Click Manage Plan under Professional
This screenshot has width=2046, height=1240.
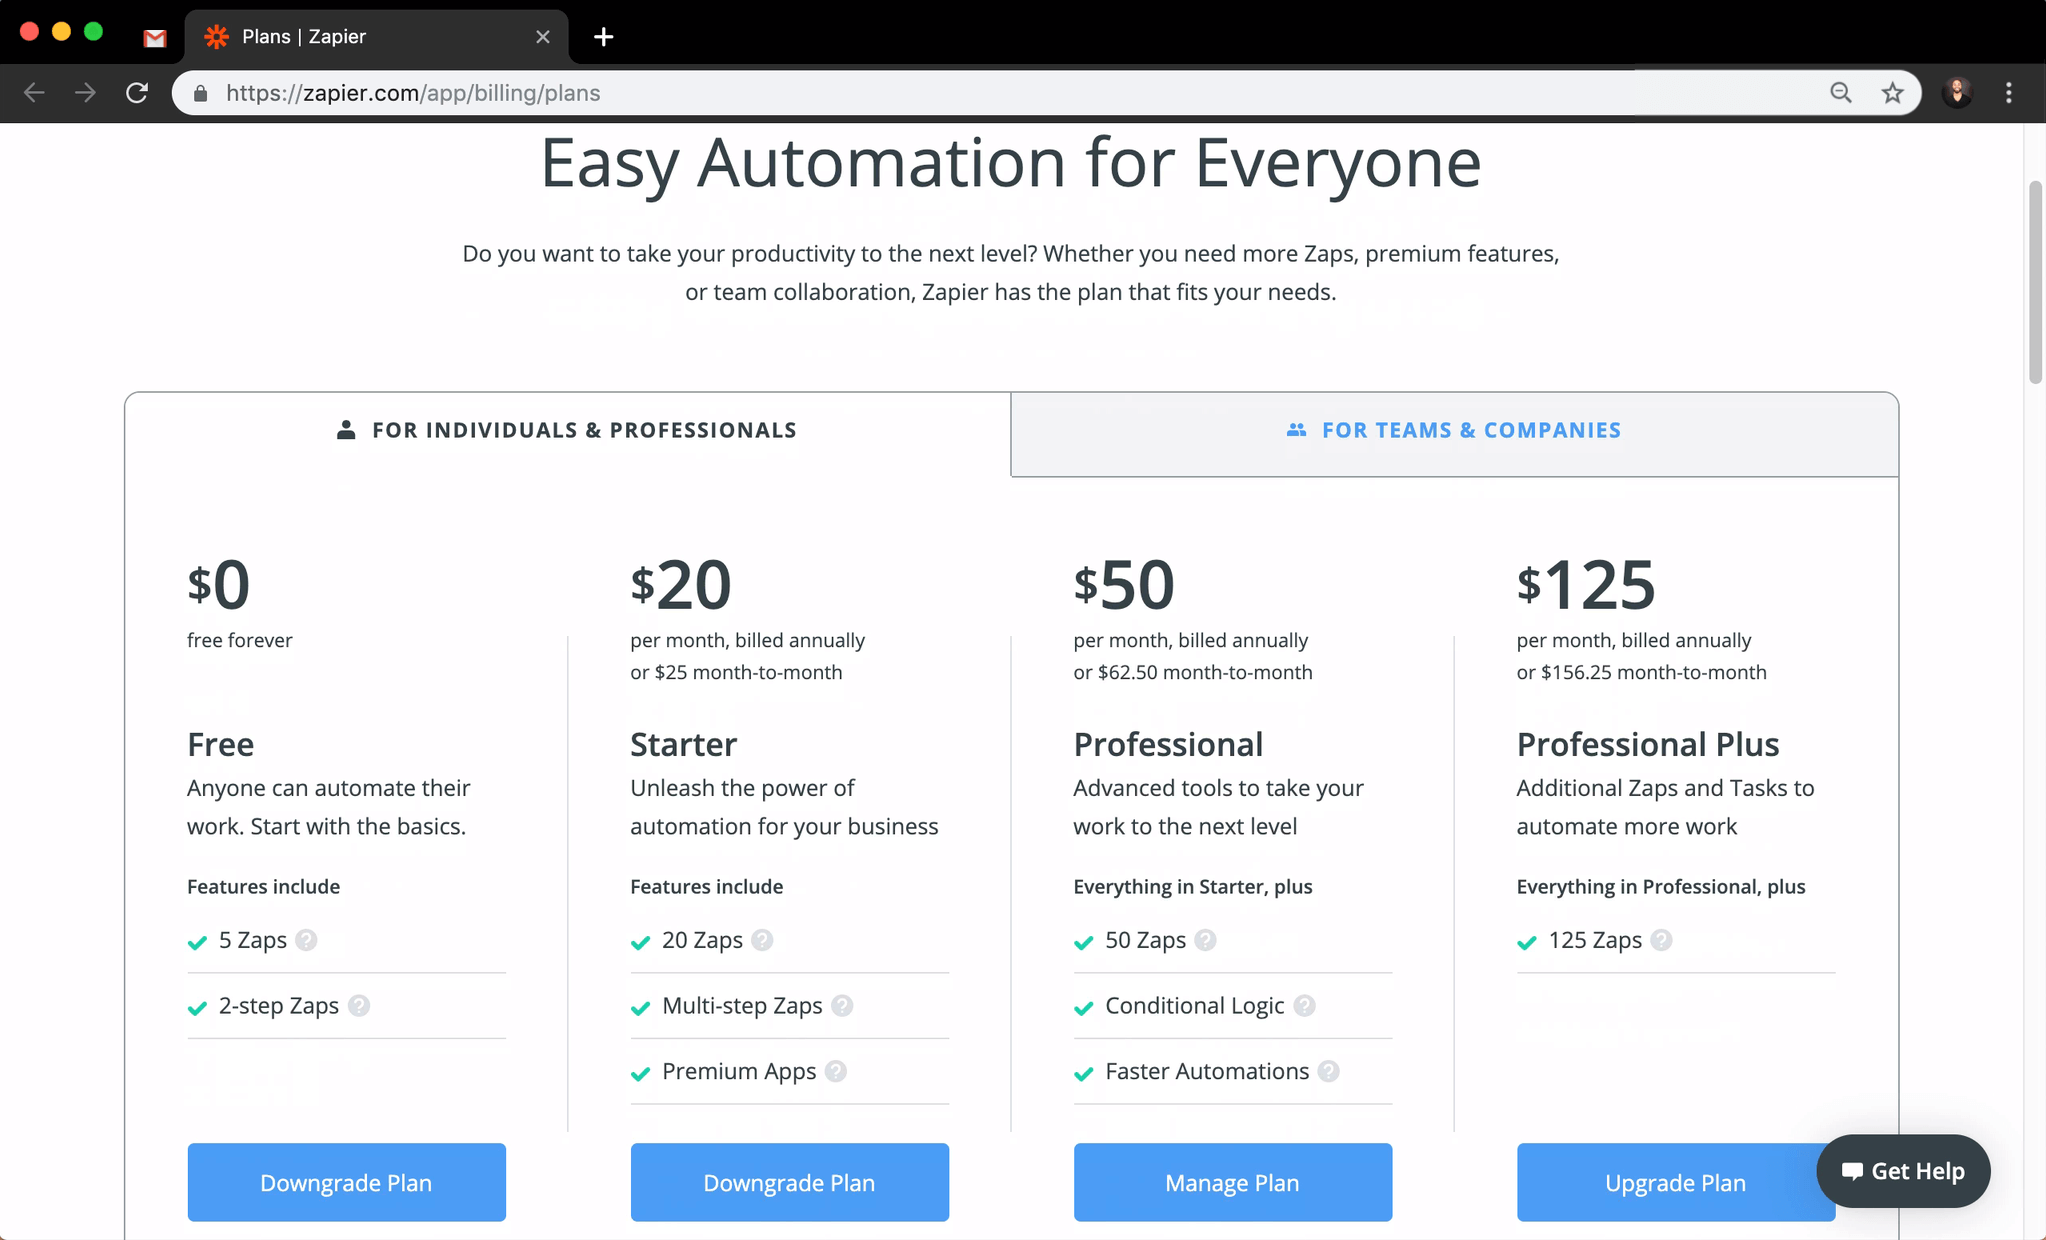tap(1232, 1183)
